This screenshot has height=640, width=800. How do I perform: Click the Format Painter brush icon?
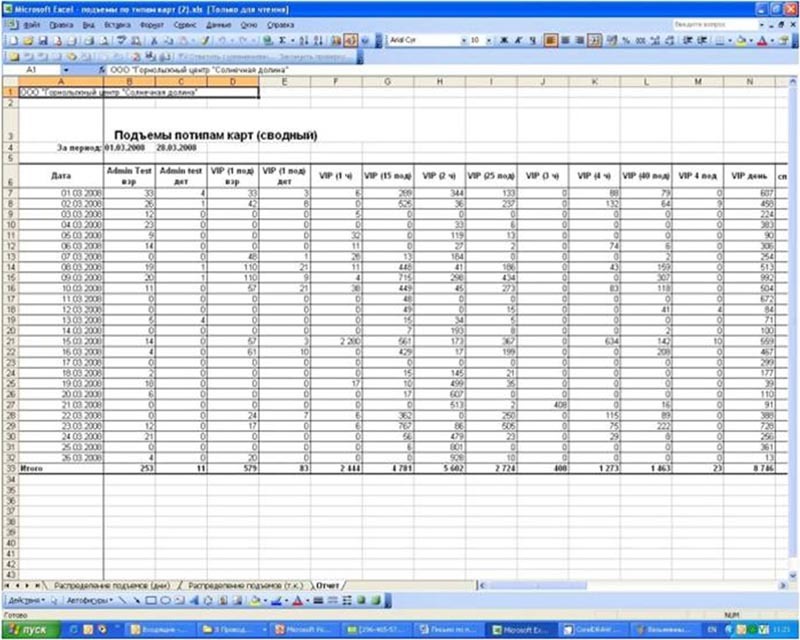[x=203, y=40]
